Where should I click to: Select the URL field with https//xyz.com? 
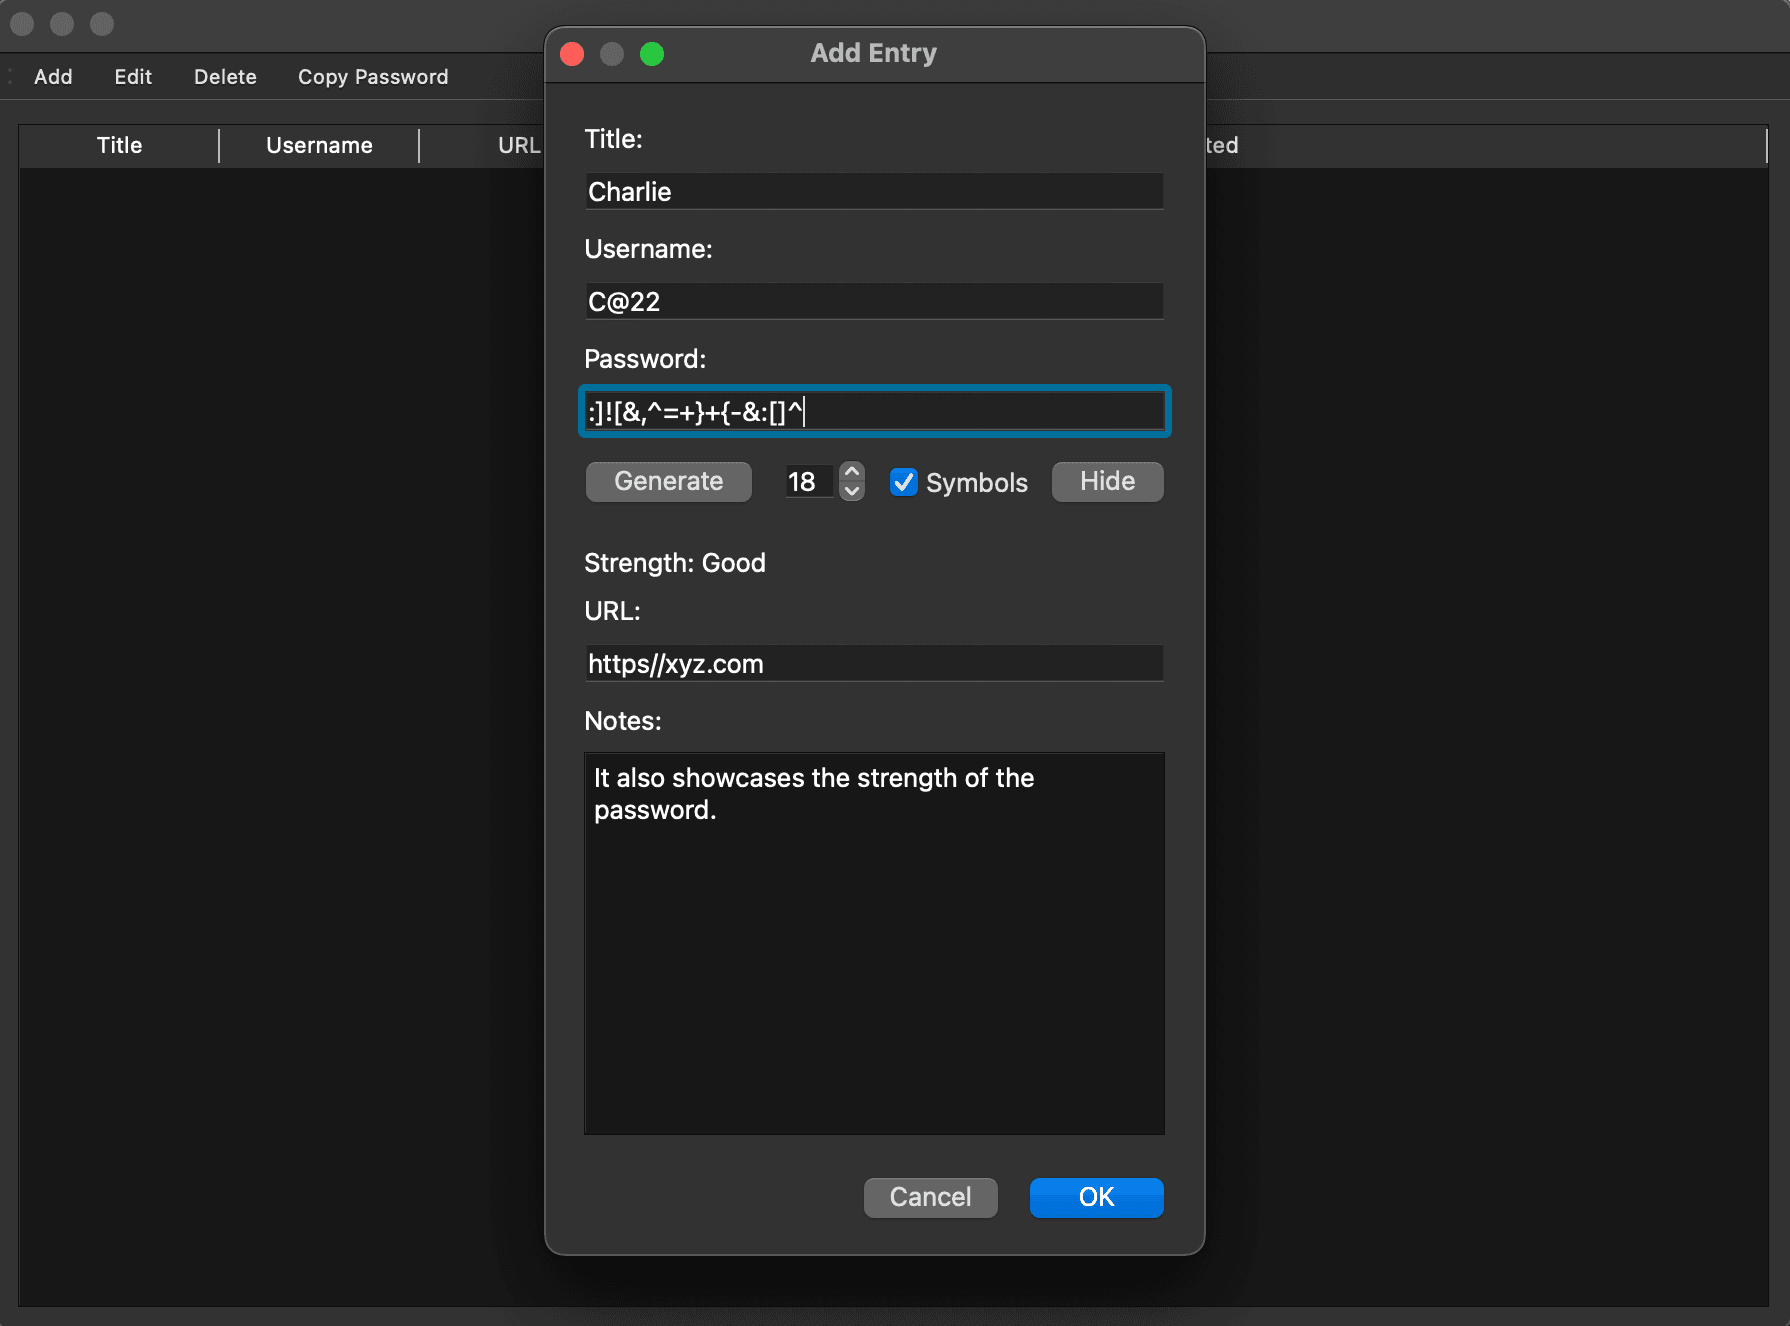click(873, 664)
